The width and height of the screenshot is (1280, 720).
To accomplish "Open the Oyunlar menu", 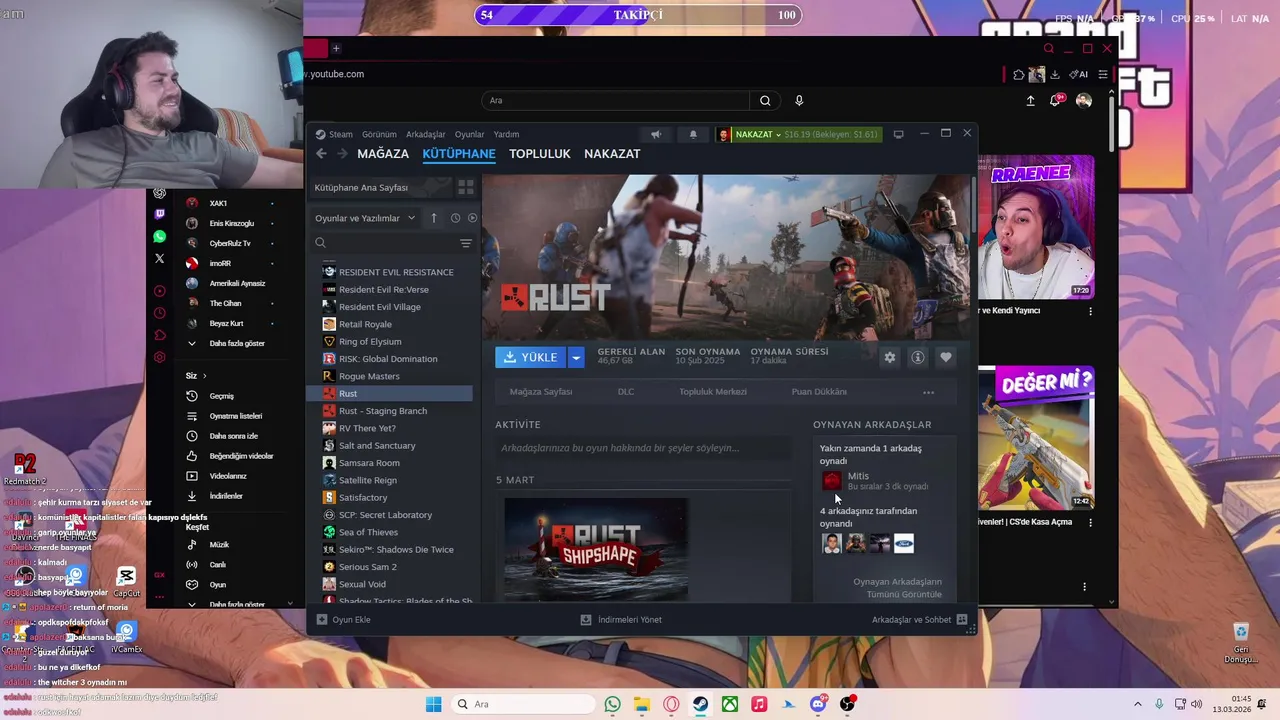I will coord(469,134).
